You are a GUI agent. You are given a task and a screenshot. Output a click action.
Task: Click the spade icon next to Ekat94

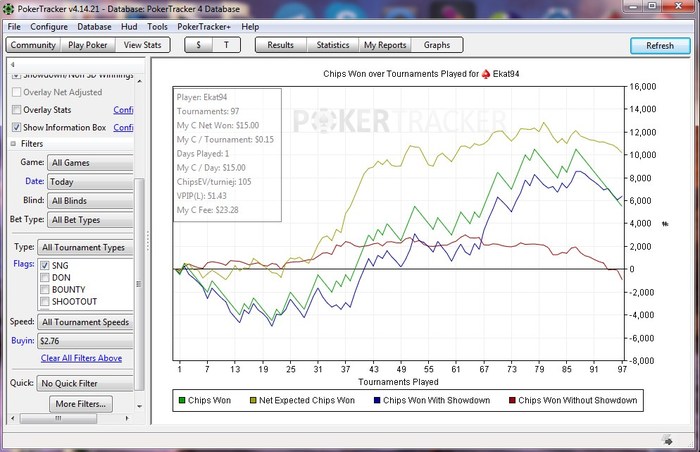click(x=486, y=74)
